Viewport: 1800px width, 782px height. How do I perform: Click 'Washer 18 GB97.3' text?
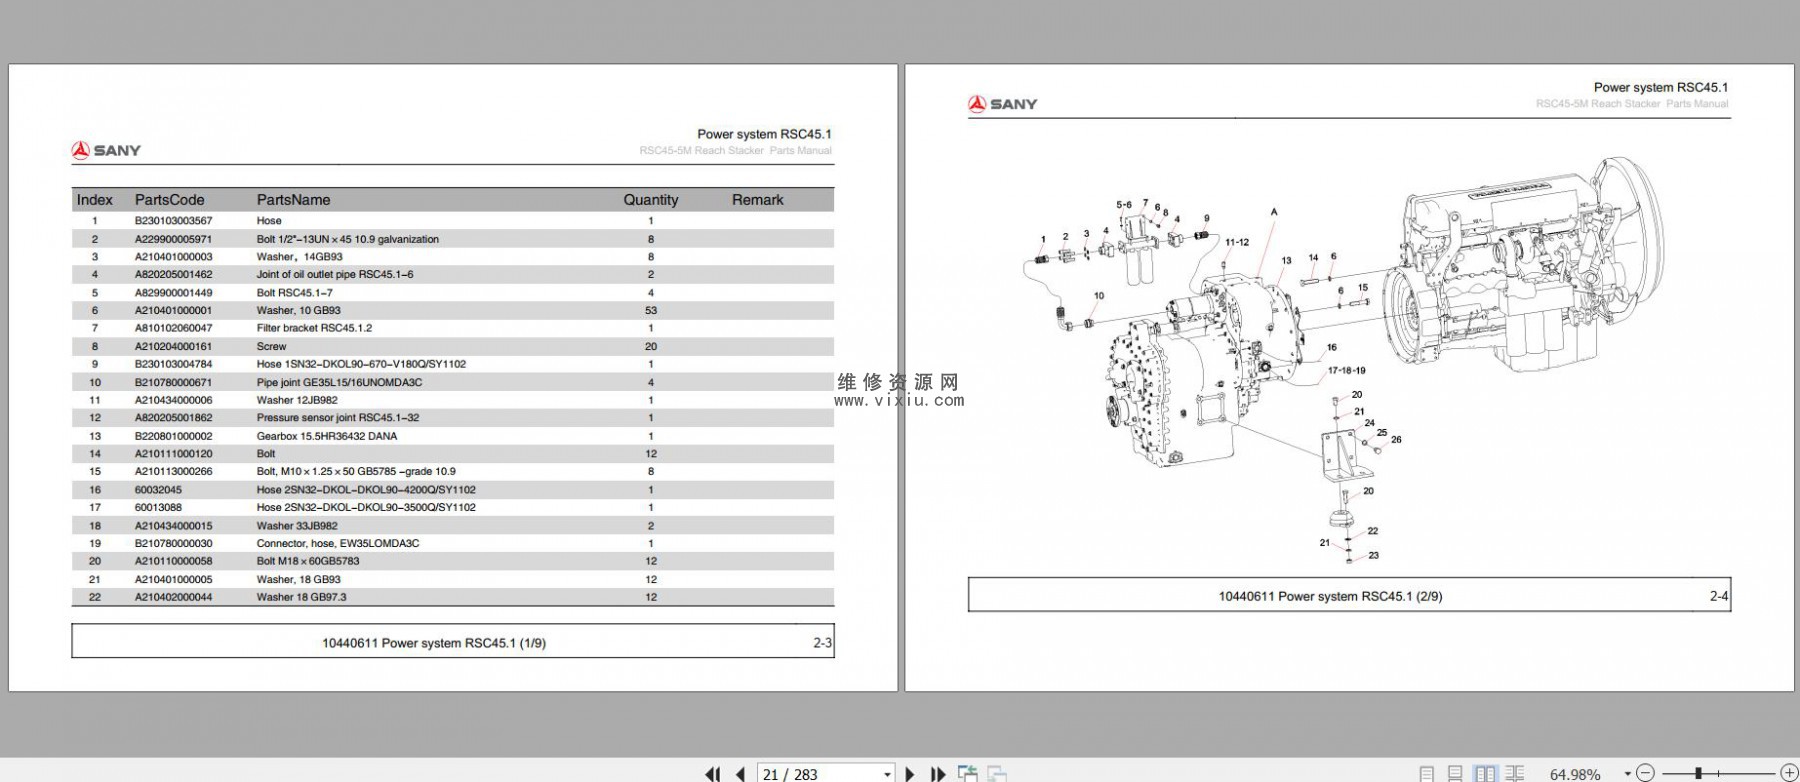[301, 597]
